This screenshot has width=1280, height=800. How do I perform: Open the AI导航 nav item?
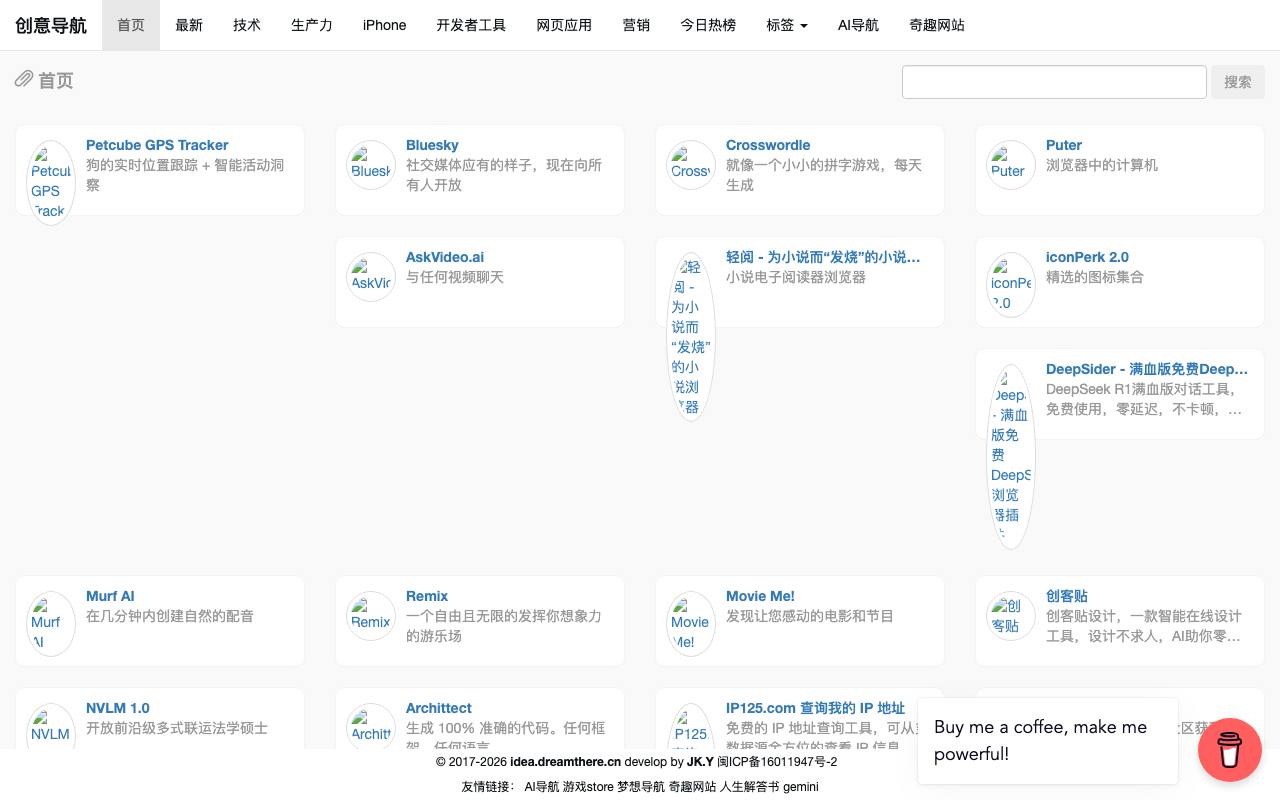point(858,25)
